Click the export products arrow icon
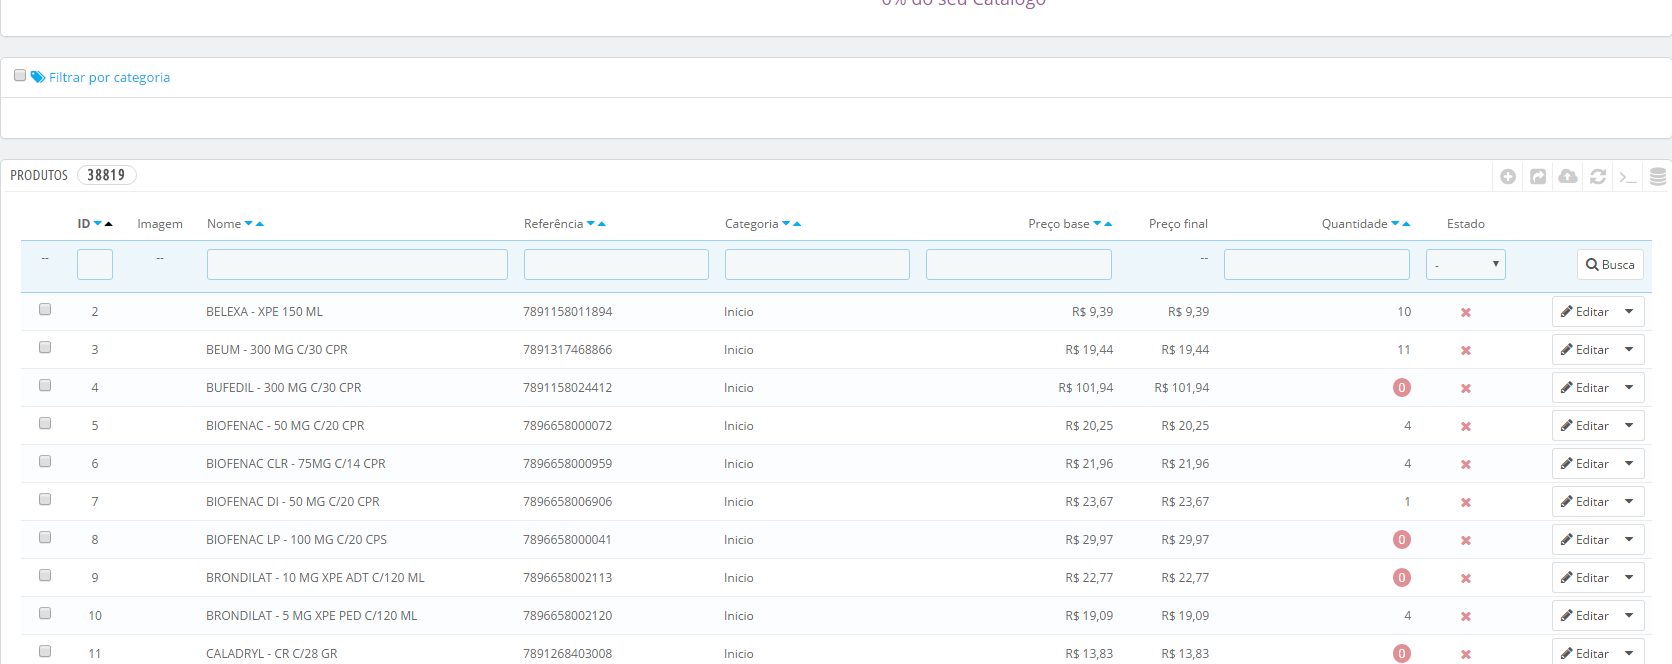Image resolution: width=1672 pixels, height=664 pixels. 1538,177
